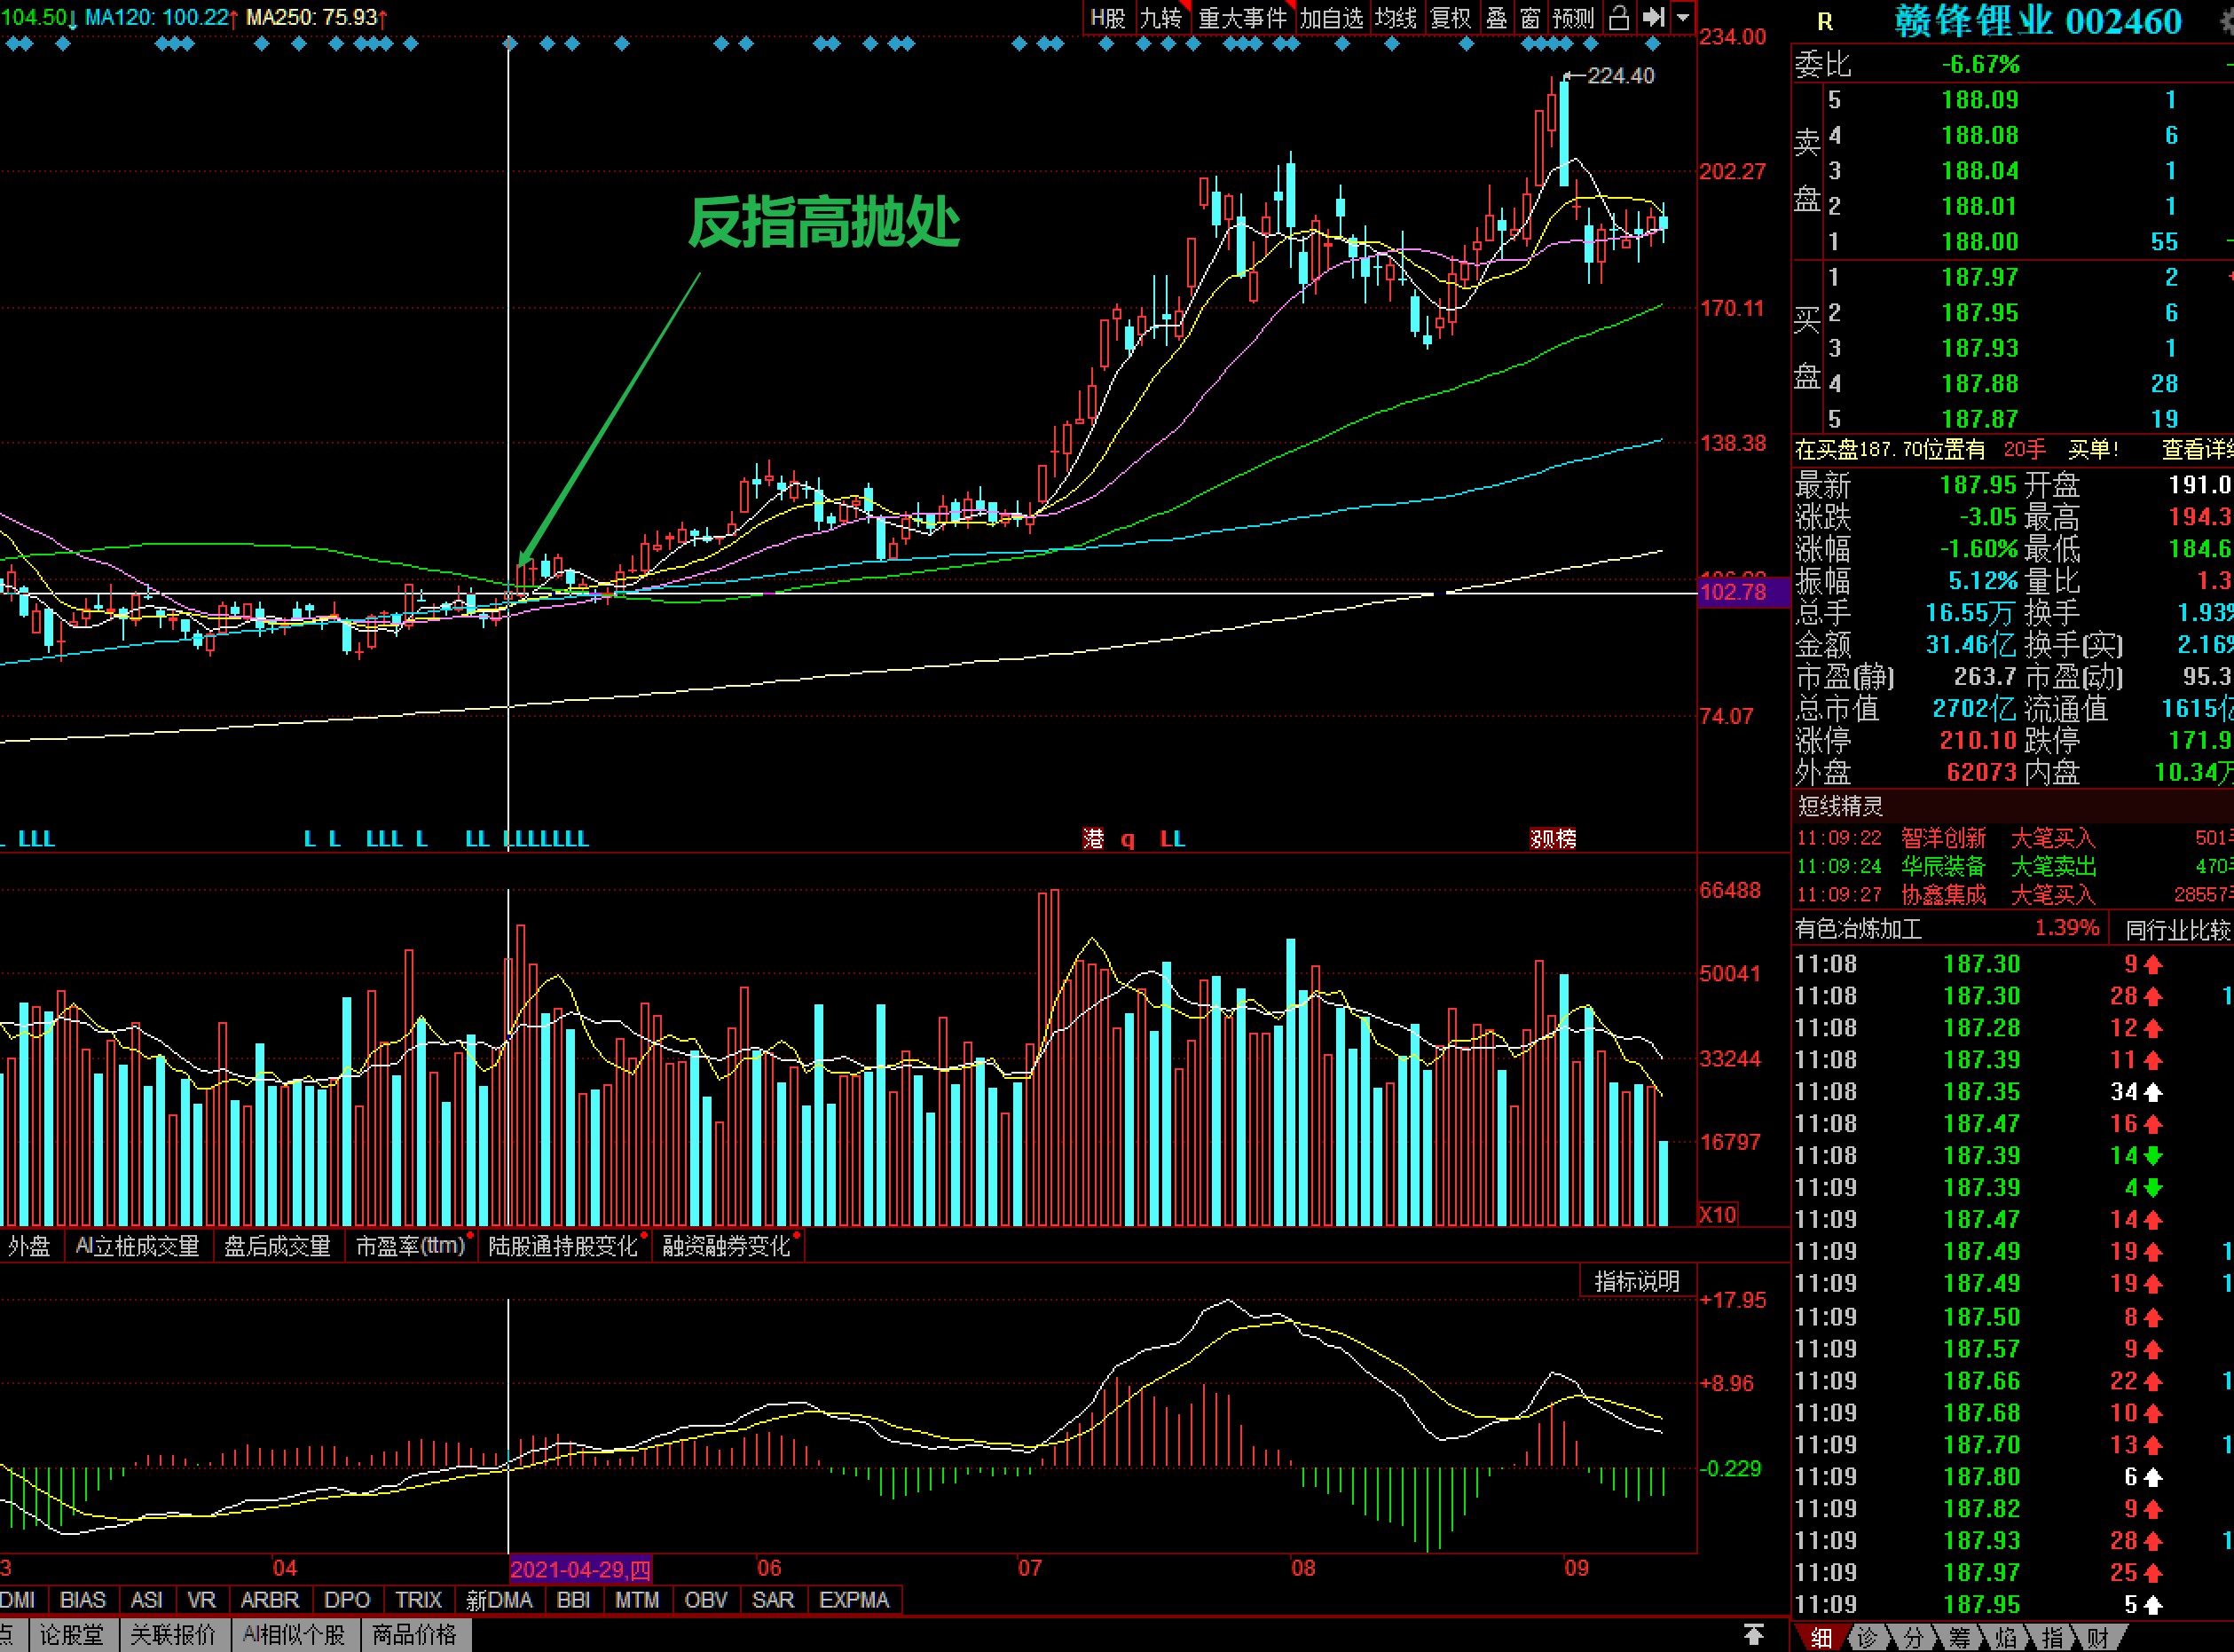This screenshot has height=1652, width=2234.
Task: Click the 2021-04-29 date marker on the timeline
Action: [580, 1569]
